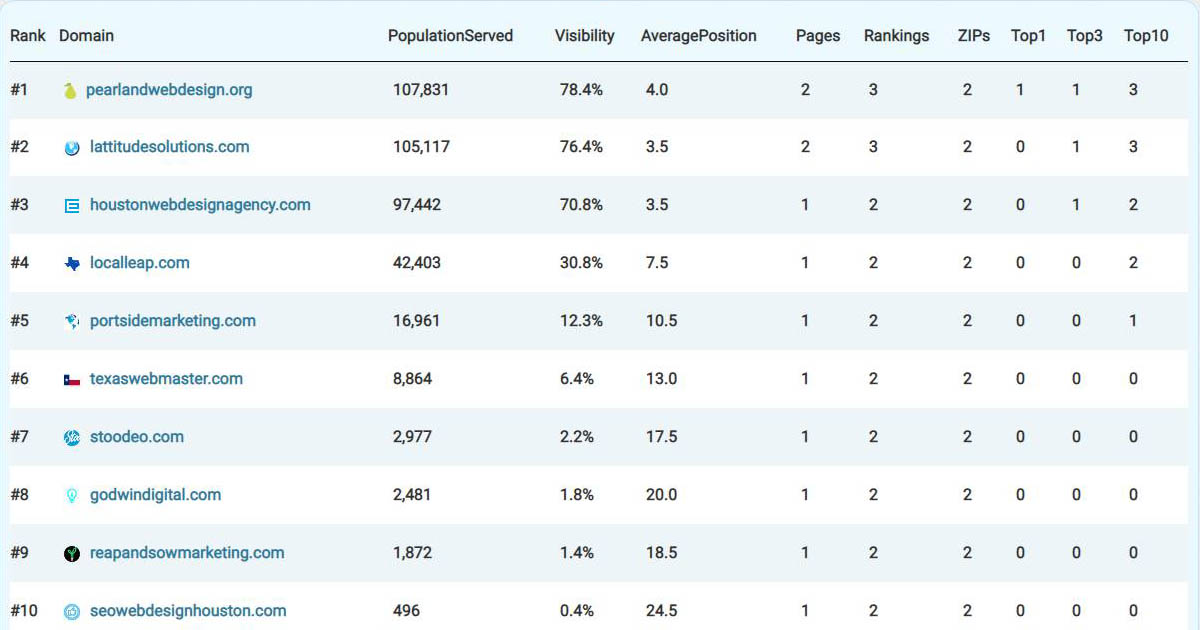Click the list favicon for houstonwebdesignagency.com
Viewport: 1200px width, 630px height.
70,204
